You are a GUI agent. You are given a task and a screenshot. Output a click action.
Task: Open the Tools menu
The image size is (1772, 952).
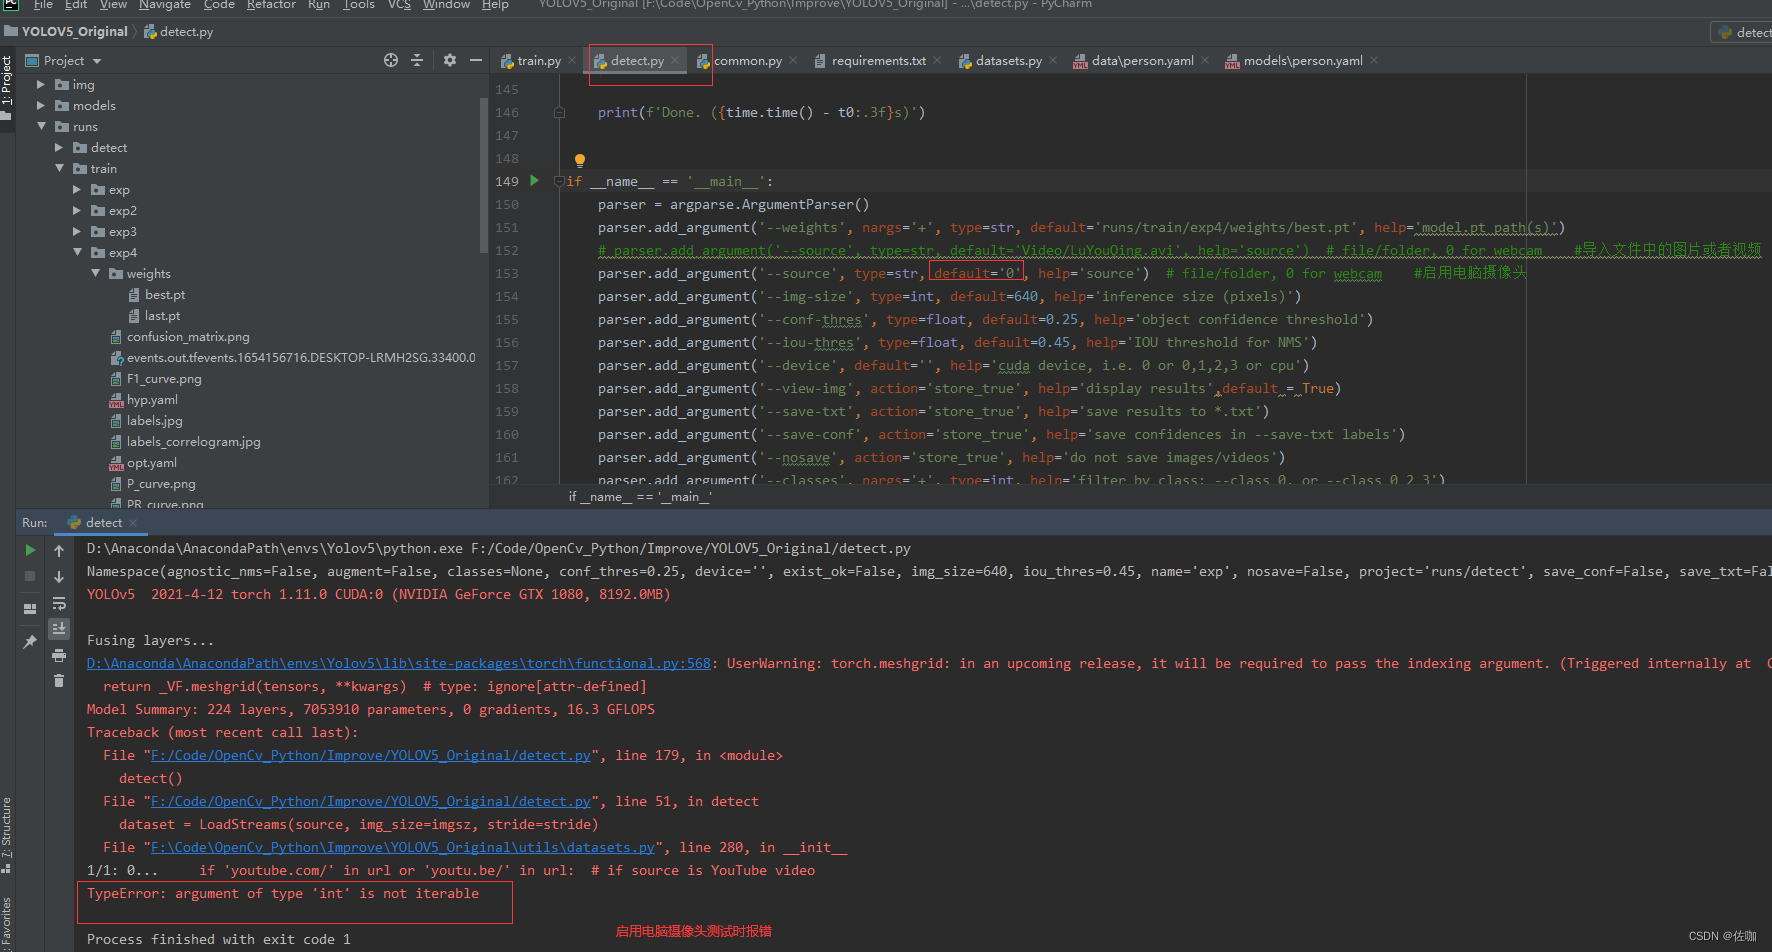point(359,5)
